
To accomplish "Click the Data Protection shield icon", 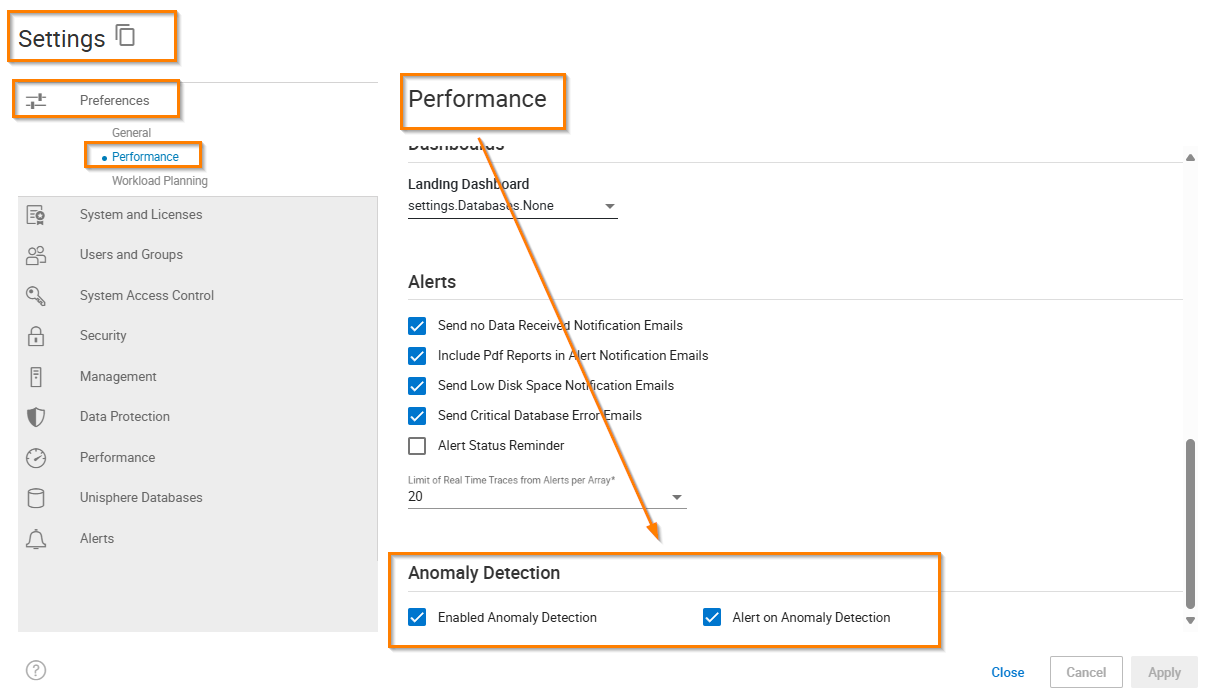I will coord(36,417).
